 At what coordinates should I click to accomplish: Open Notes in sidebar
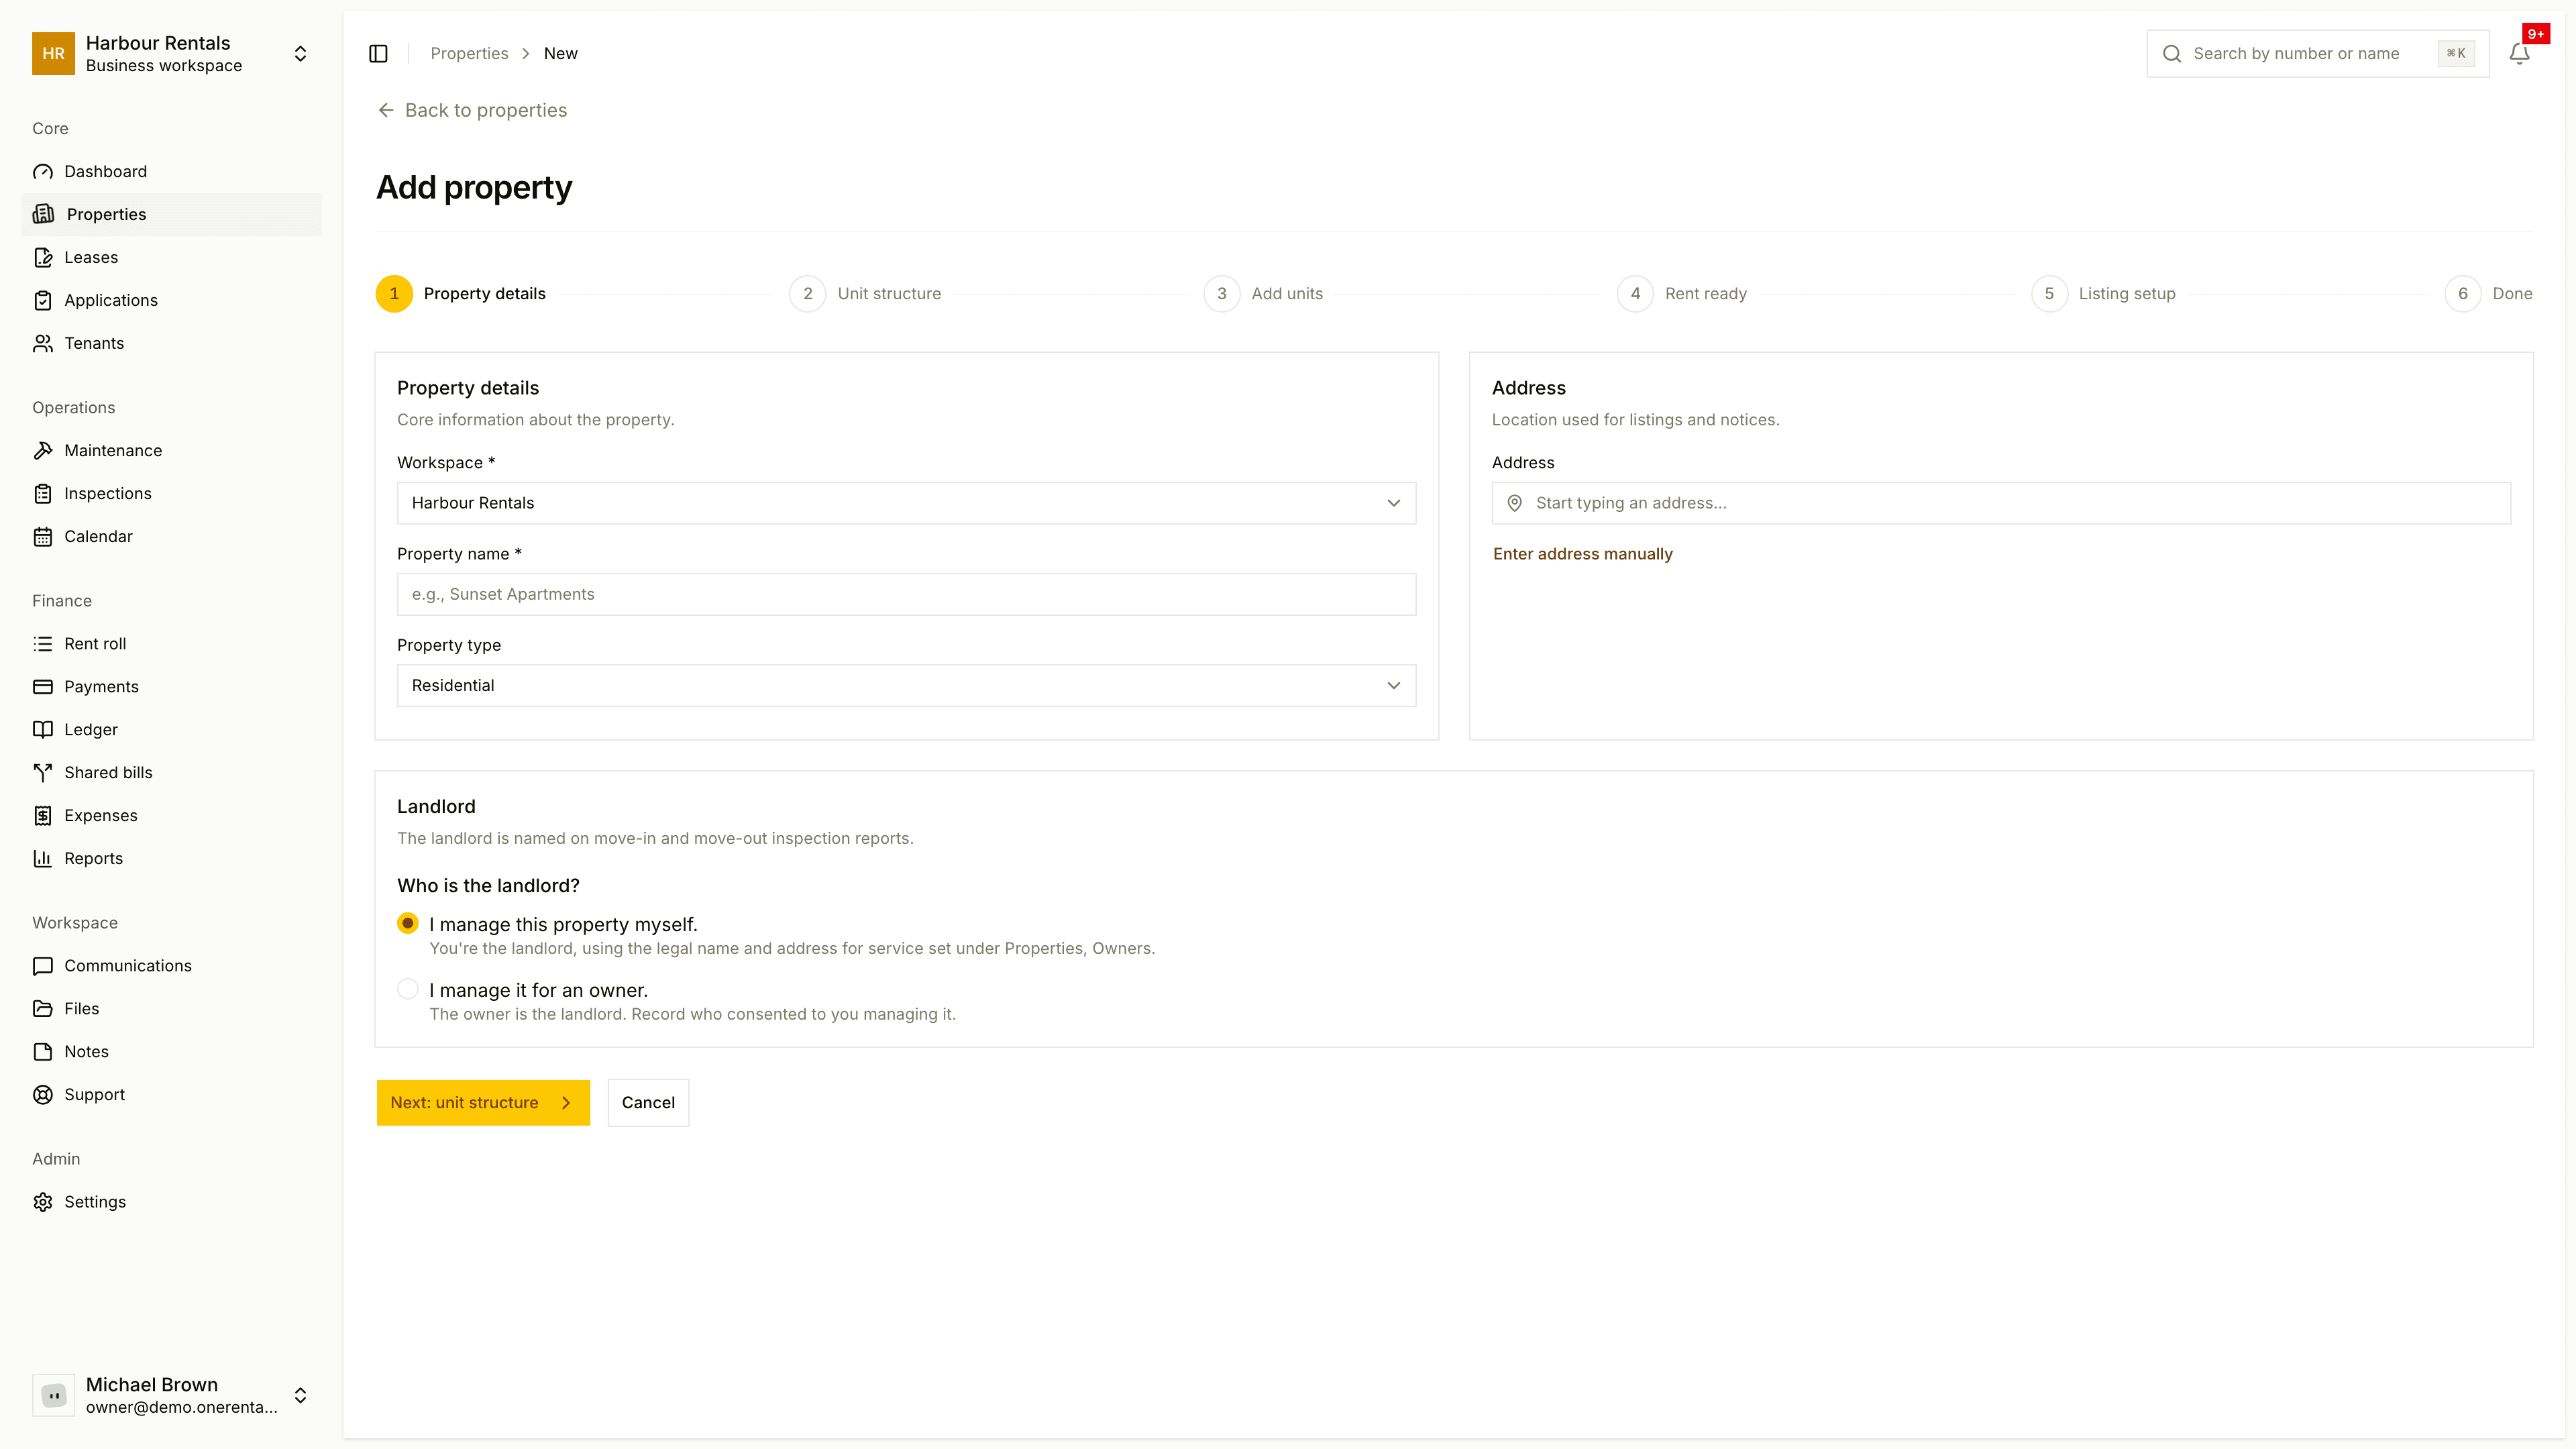pos(171,1052)
